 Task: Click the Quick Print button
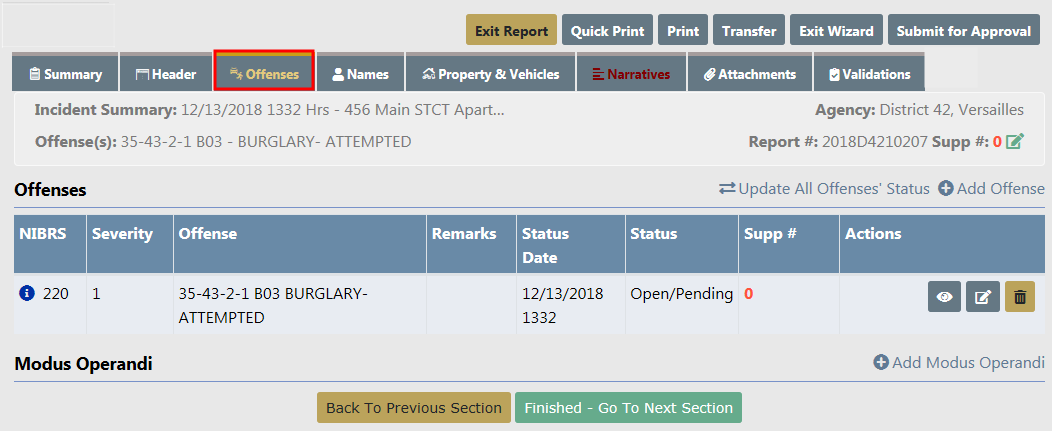(x=607, y=31)
